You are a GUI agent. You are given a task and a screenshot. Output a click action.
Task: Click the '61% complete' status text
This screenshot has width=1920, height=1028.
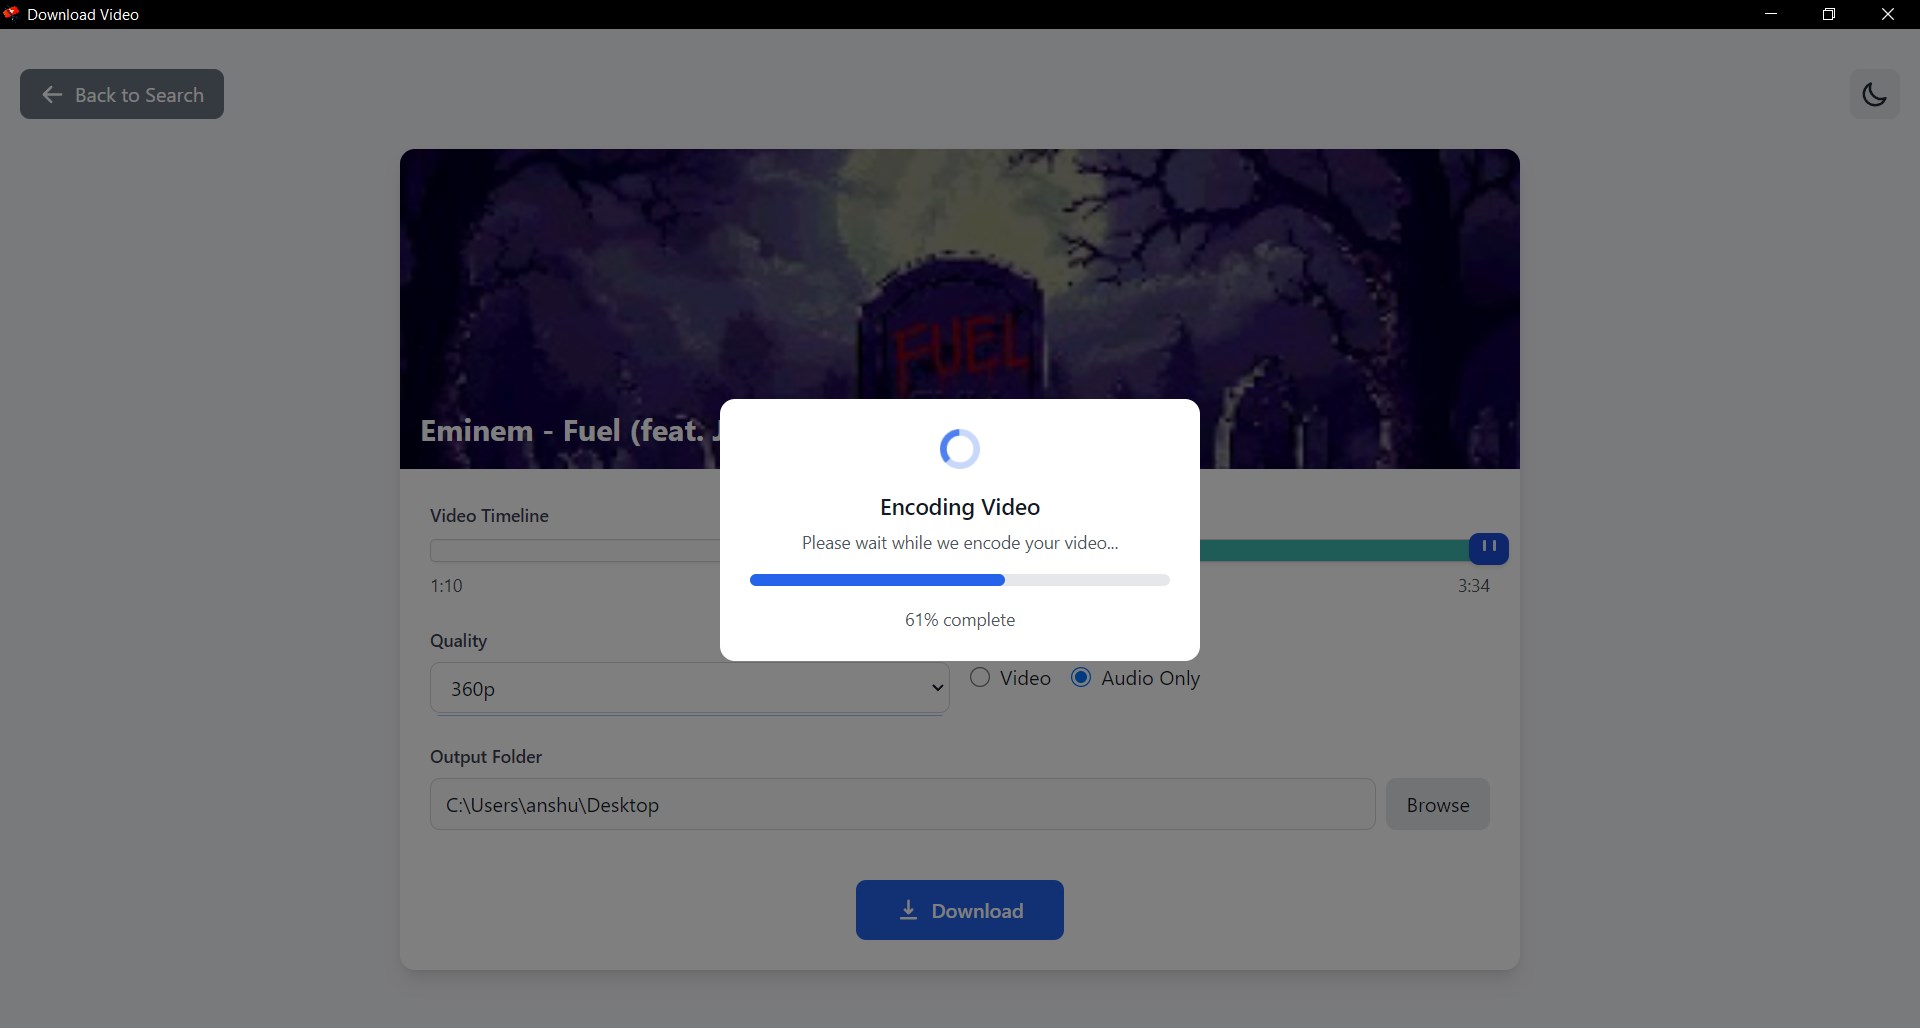(960, 620)
